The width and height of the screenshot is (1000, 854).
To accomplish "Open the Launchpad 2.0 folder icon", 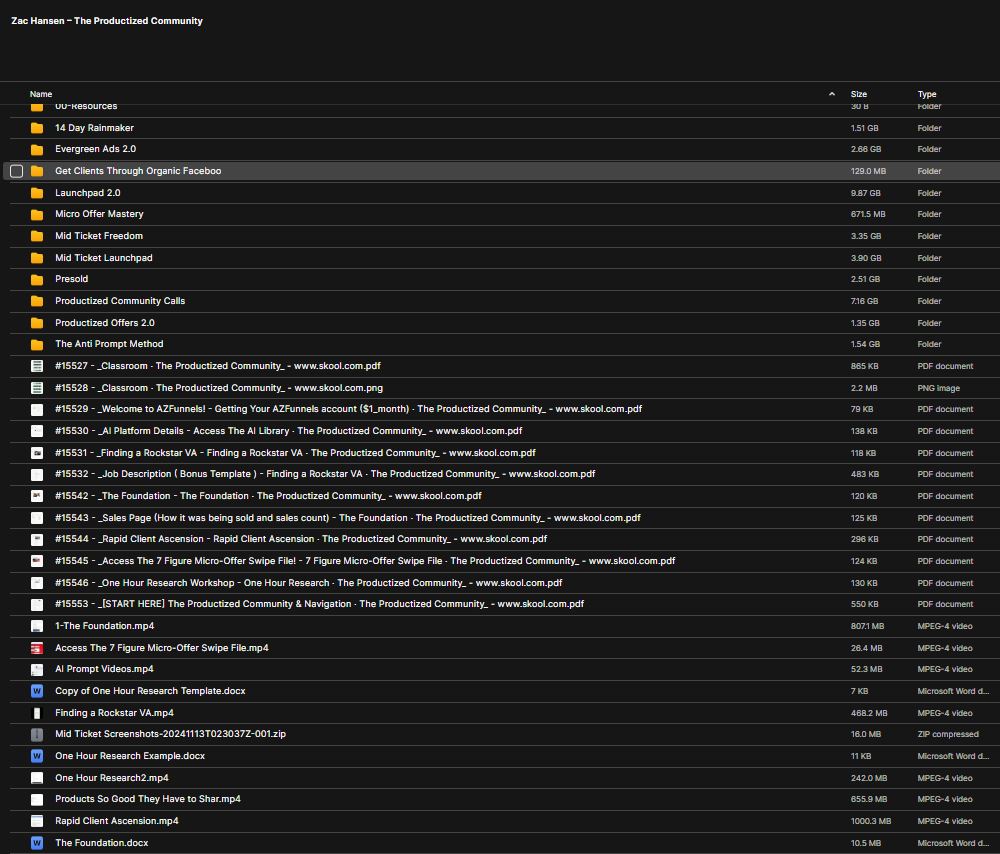I will [36, 192].
